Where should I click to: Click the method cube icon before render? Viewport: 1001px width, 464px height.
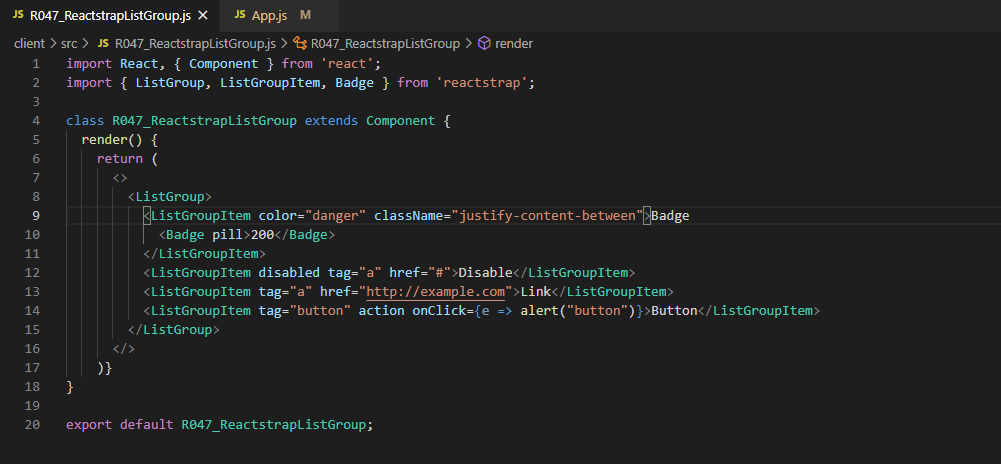(x=484, y=43)
